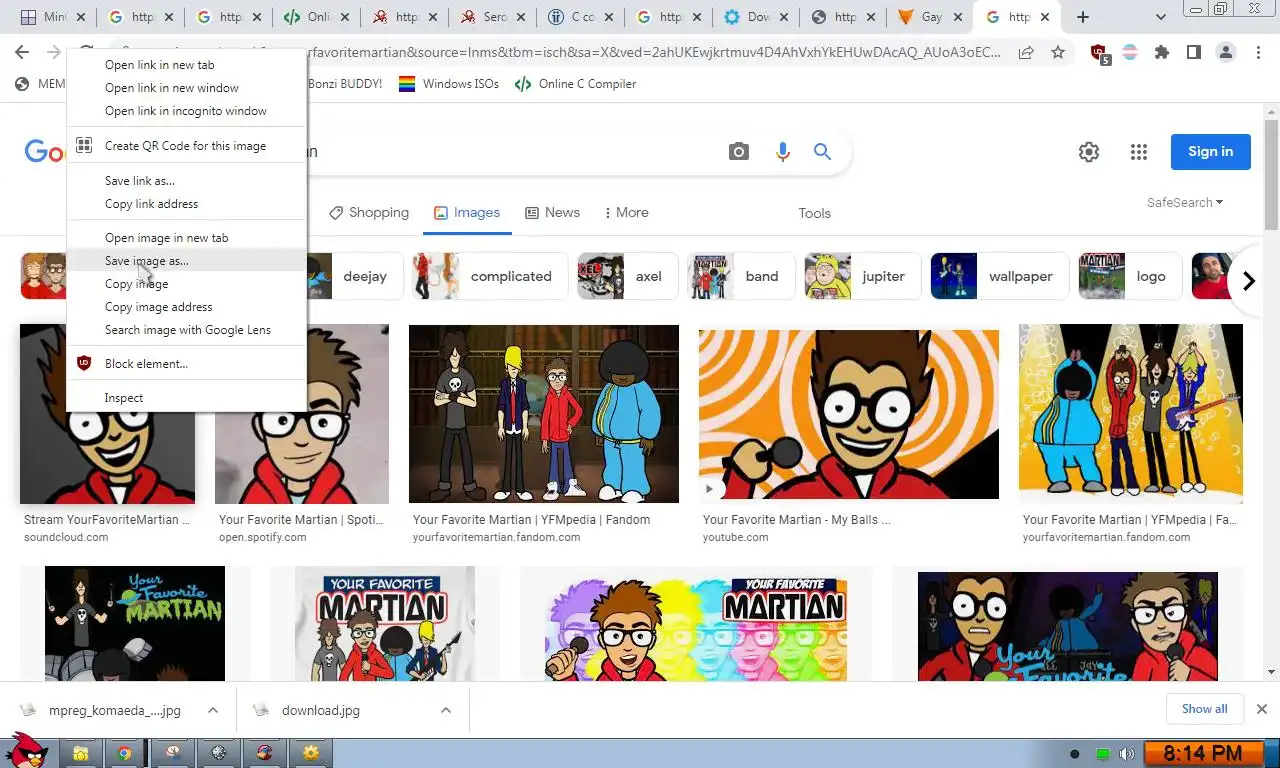Open the SafeSearch dropdown

(1185, 202)
